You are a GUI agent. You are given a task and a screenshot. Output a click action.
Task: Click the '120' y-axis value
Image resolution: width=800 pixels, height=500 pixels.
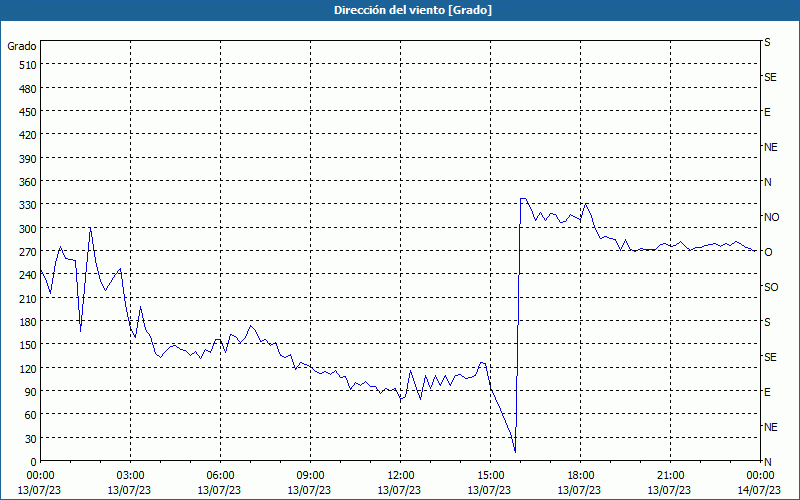28,369
